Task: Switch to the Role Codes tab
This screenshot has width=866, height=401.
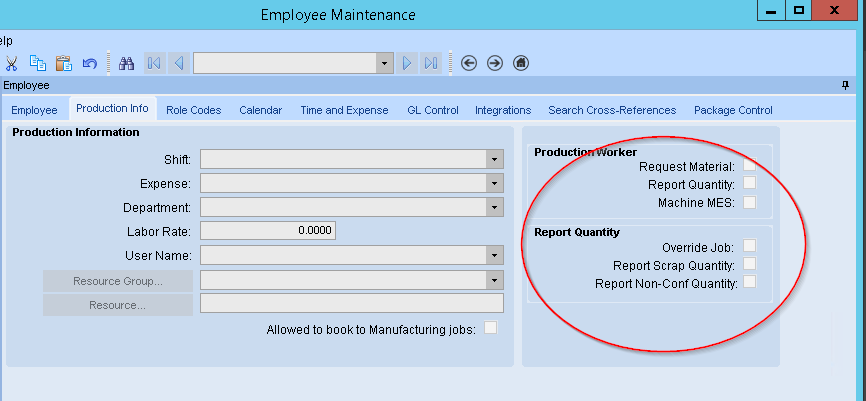Action: (x=194, y=110)
